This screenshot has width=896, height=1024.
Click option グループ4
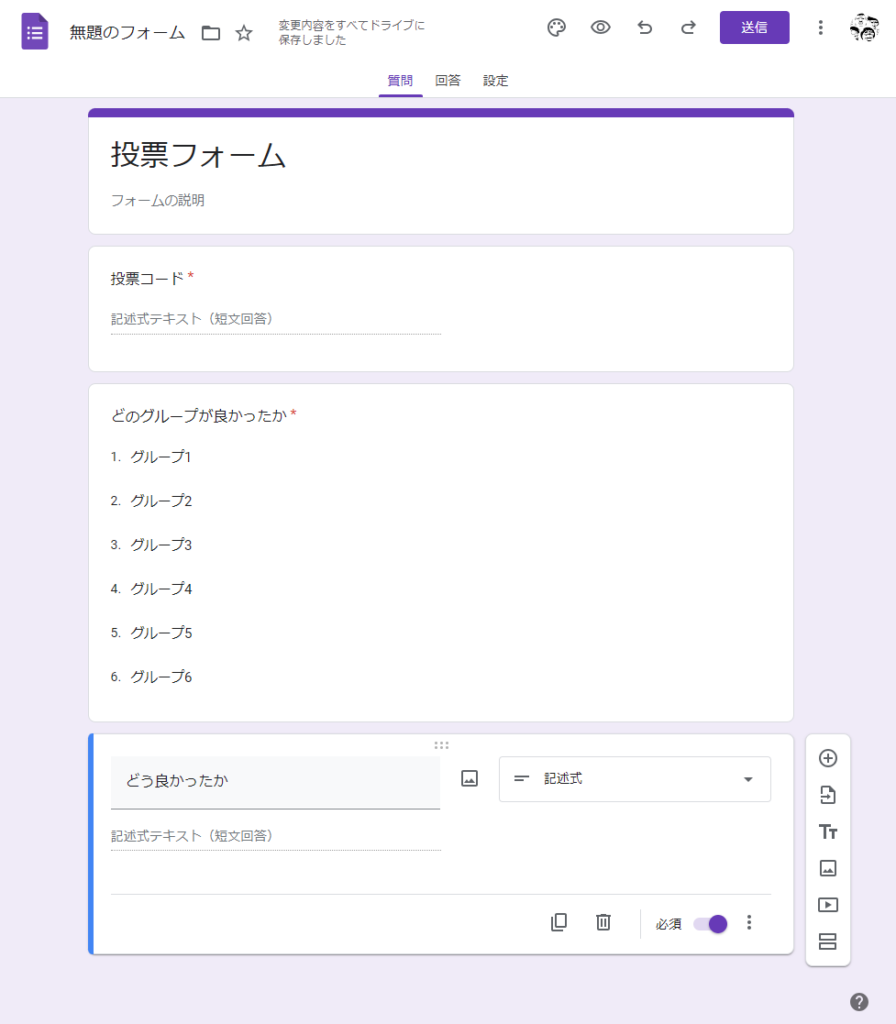(161, 588)
